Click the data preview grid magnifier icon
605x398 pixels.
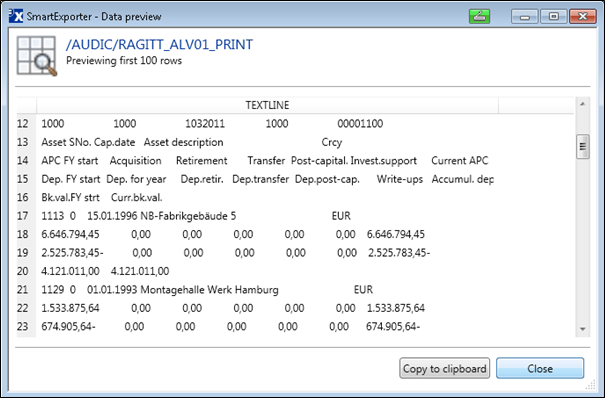click(37, 56)
